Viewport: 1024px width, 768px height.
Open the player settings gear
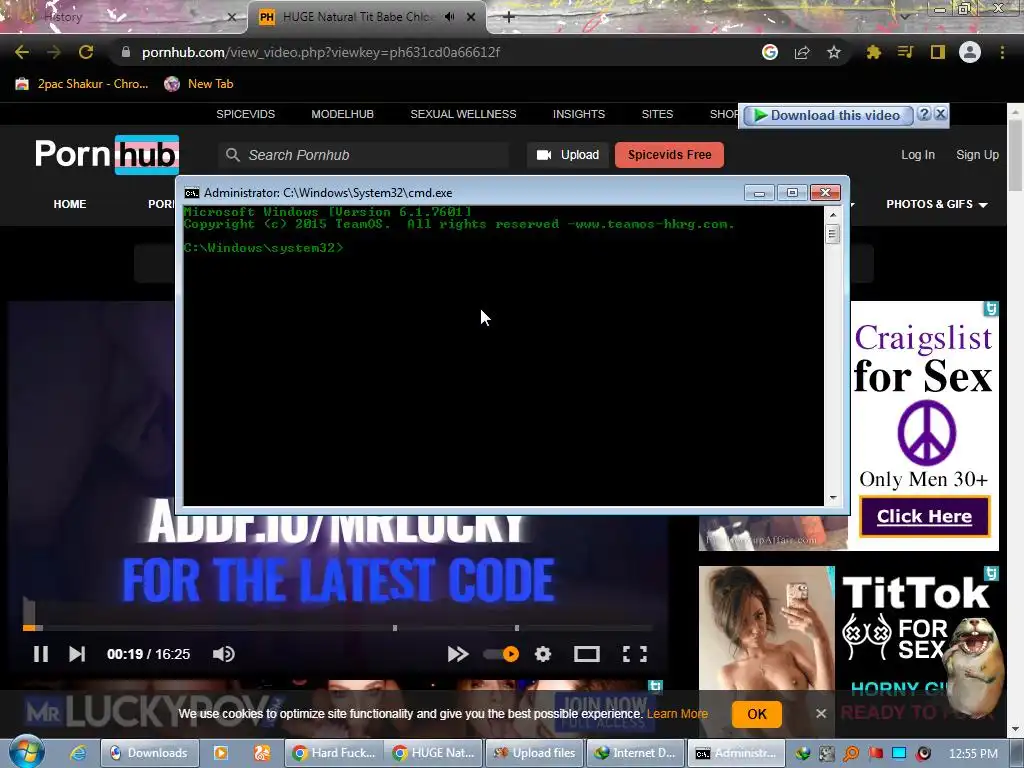pos(543,654)
